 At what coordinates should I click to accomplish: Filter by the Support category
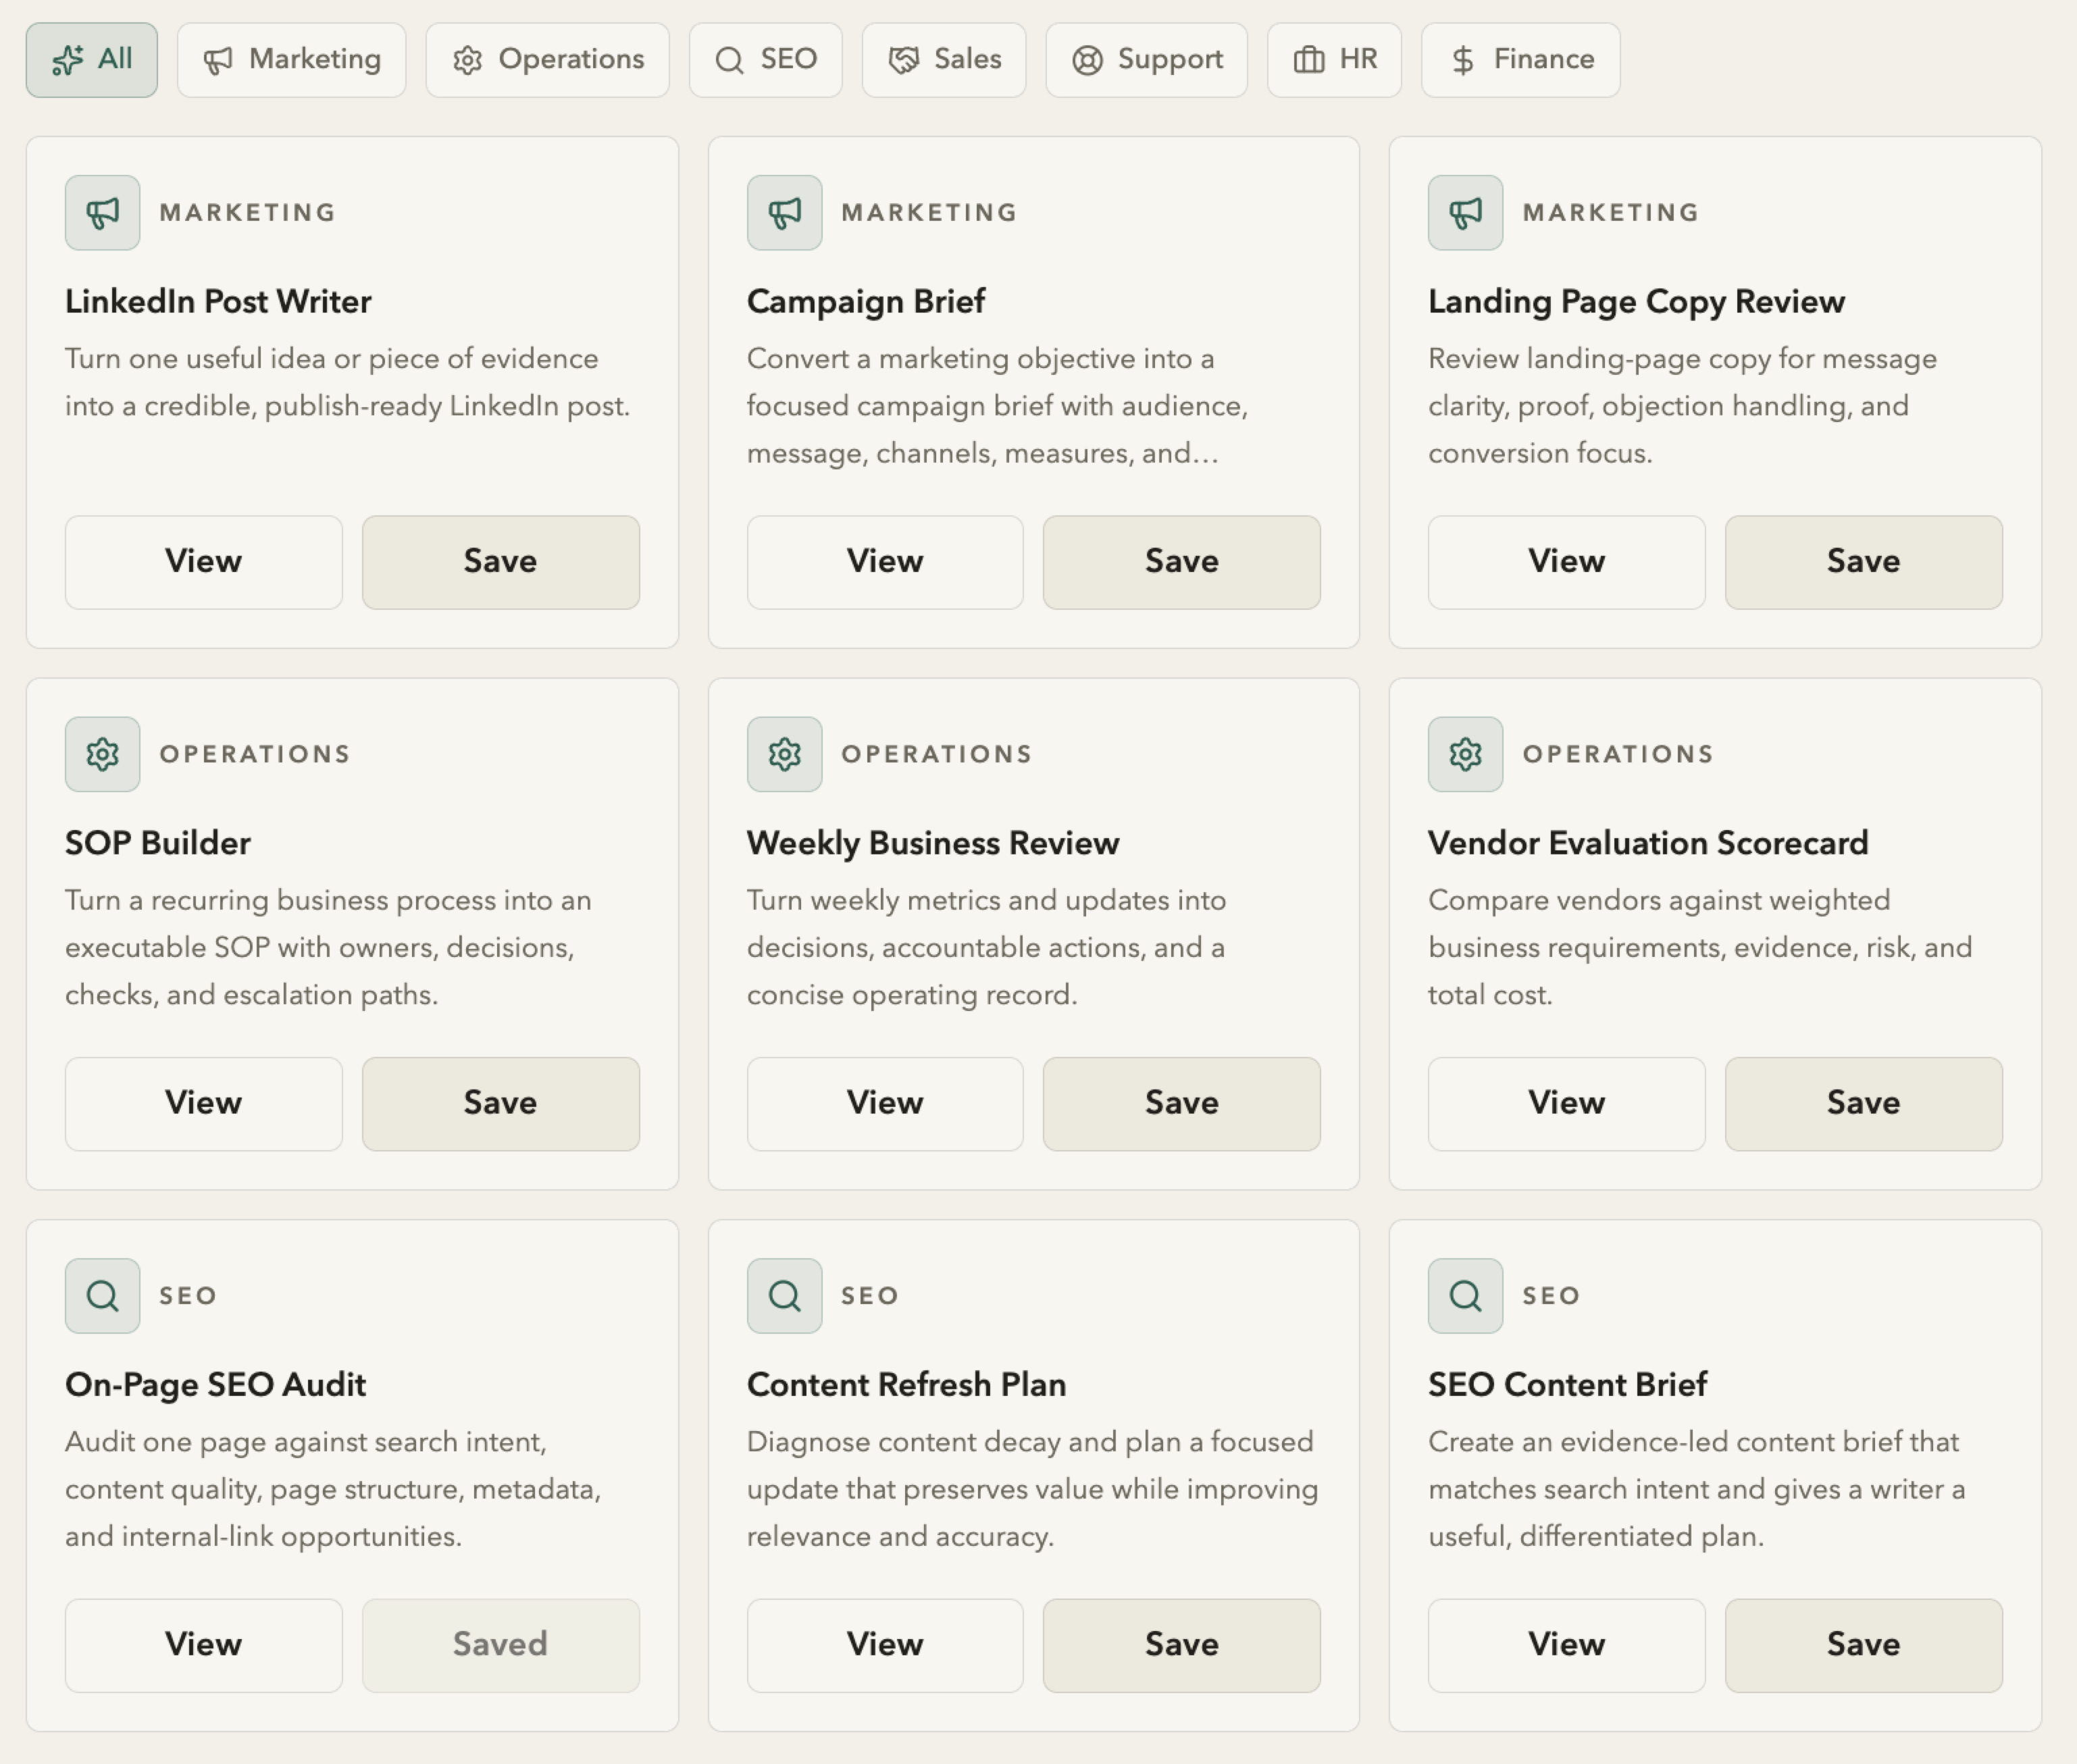point(1146,60)
